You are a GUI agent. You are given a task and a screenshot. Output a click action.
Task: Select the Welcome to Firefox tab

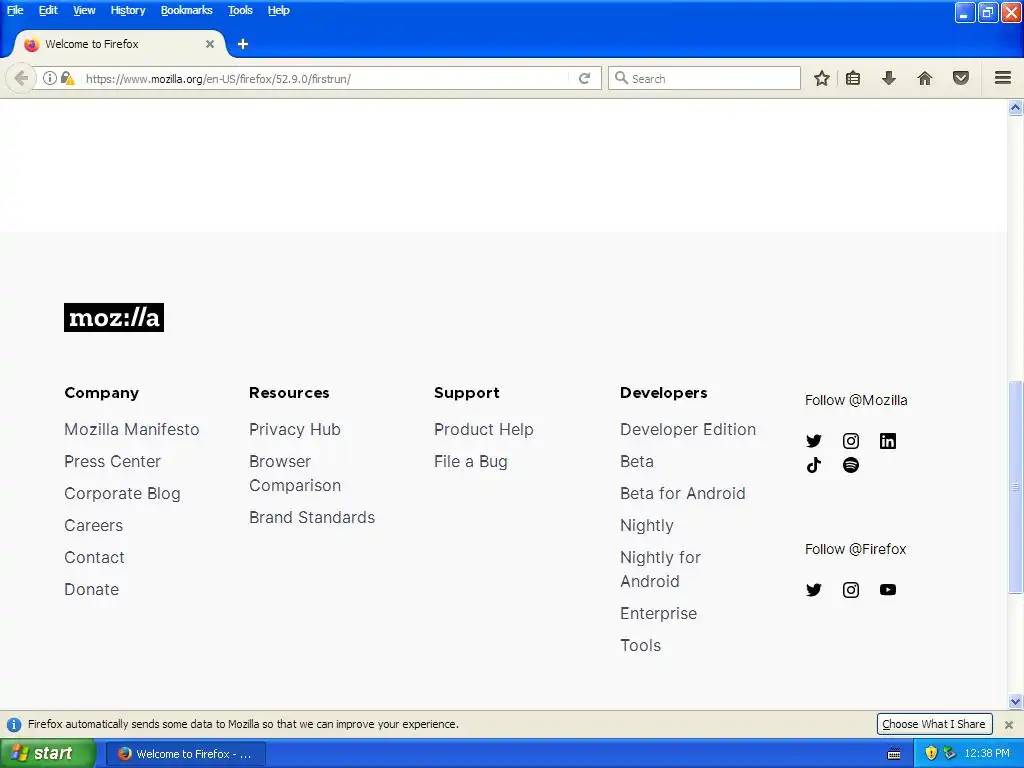pyautogui.click(x=120, y=44)
